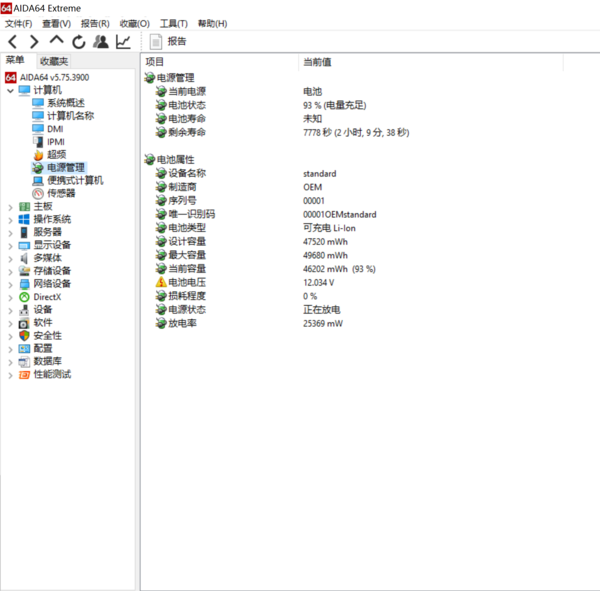Image resolution: width=600 pixels, height=591 pixels.
Task: Select 电源管理 in the tree
Action: point(65,168)
